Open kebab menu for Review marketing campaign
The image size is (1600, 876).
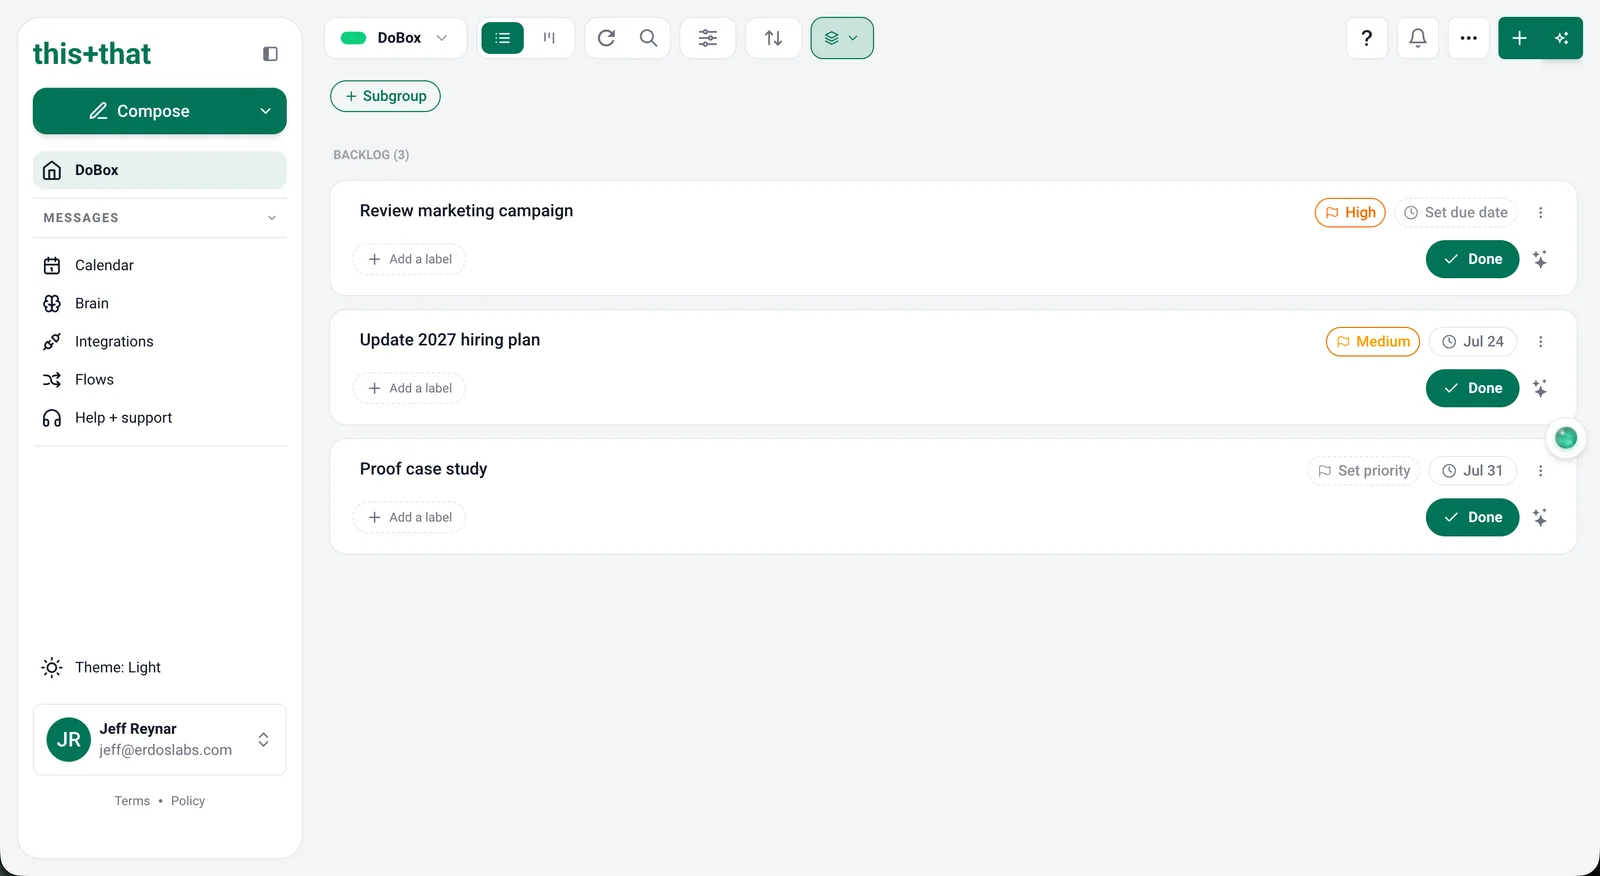(1540, 212)
